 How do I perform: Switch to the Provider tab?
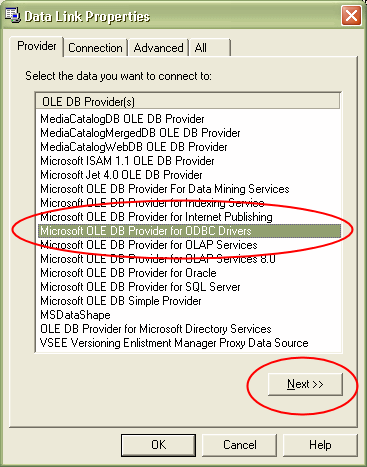click(37, 46)
